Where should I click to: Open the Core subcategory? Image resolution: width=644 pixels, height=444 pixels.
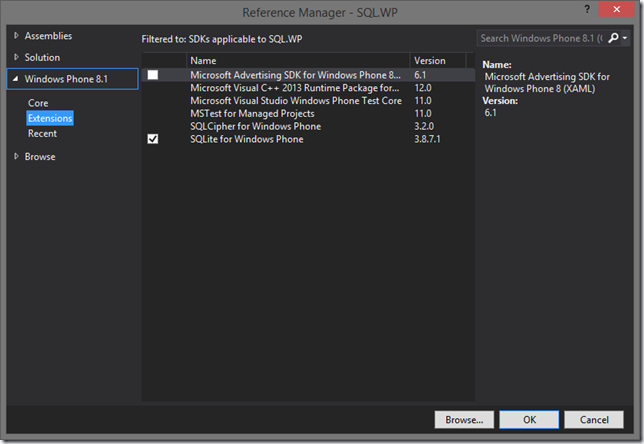(38, 103)
